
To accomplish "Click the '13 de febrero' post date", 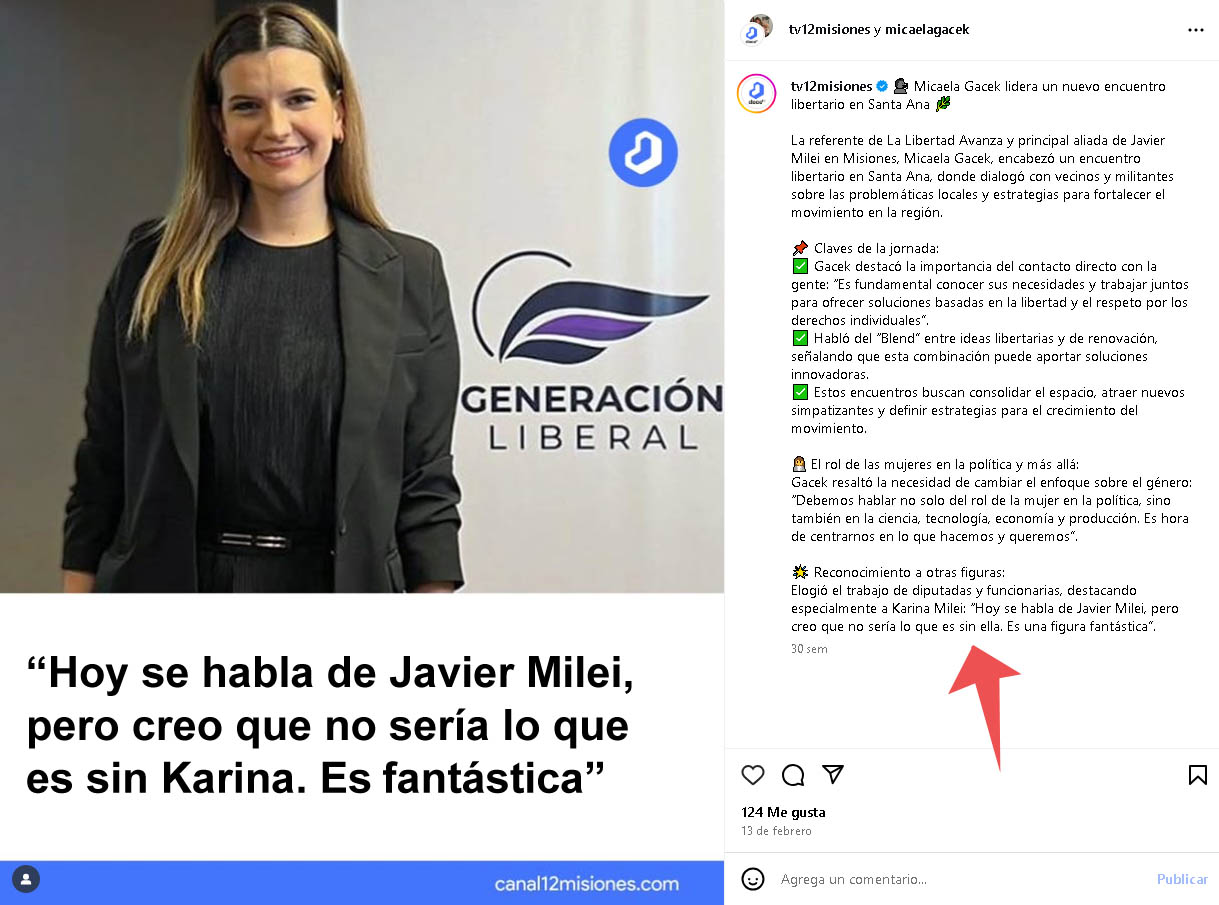I will tap(776, 831).
